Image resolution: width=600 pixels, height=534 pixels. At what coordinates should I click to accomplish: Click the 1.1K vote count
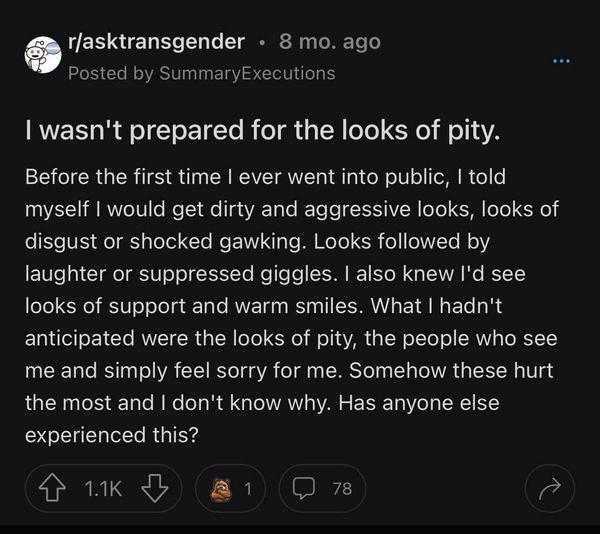click(x=105, y=488)
